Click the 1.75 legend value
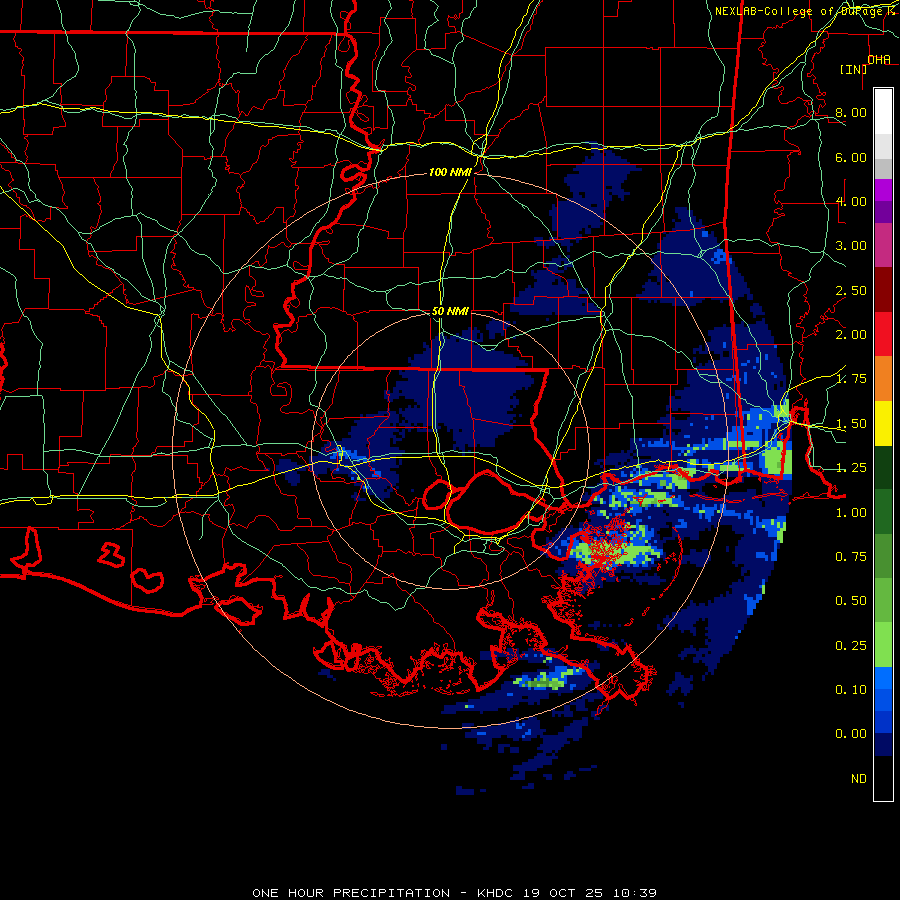 coord(851,379)
